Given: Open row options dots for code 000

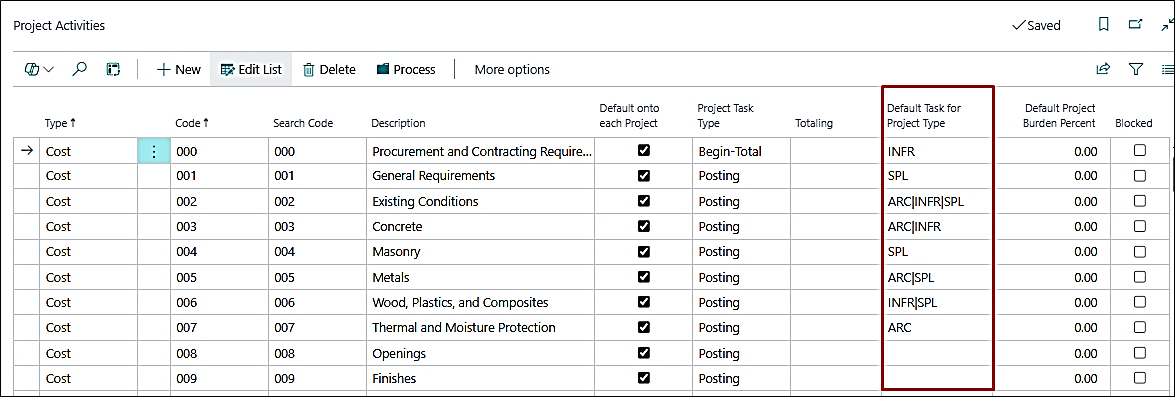Looking at the screenshot, I should click(x=154, y=151).
